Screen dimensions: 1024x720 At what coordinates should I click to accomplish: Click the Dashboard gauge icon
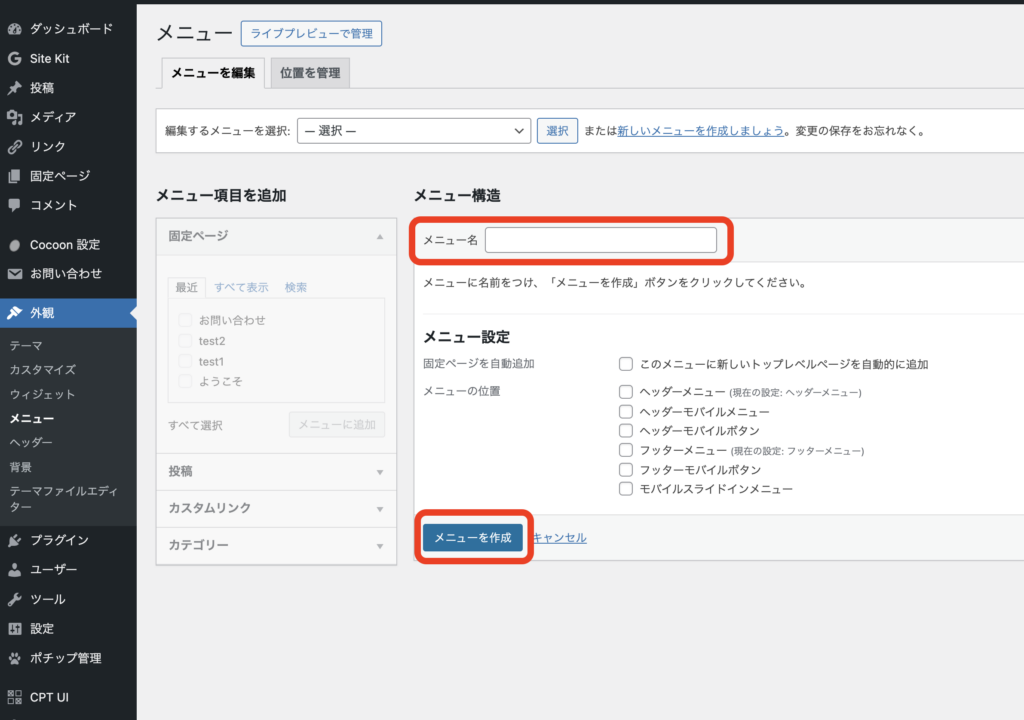[14, 29]
